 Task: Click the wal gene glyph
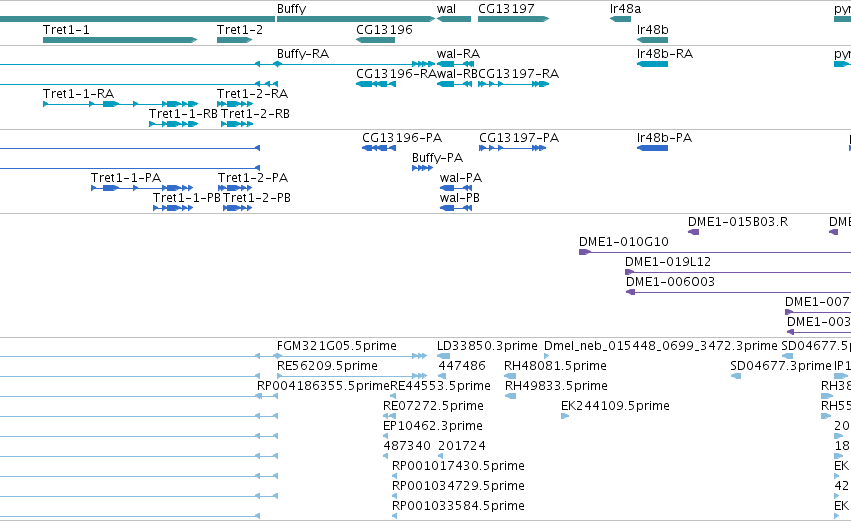click(454, 19)
